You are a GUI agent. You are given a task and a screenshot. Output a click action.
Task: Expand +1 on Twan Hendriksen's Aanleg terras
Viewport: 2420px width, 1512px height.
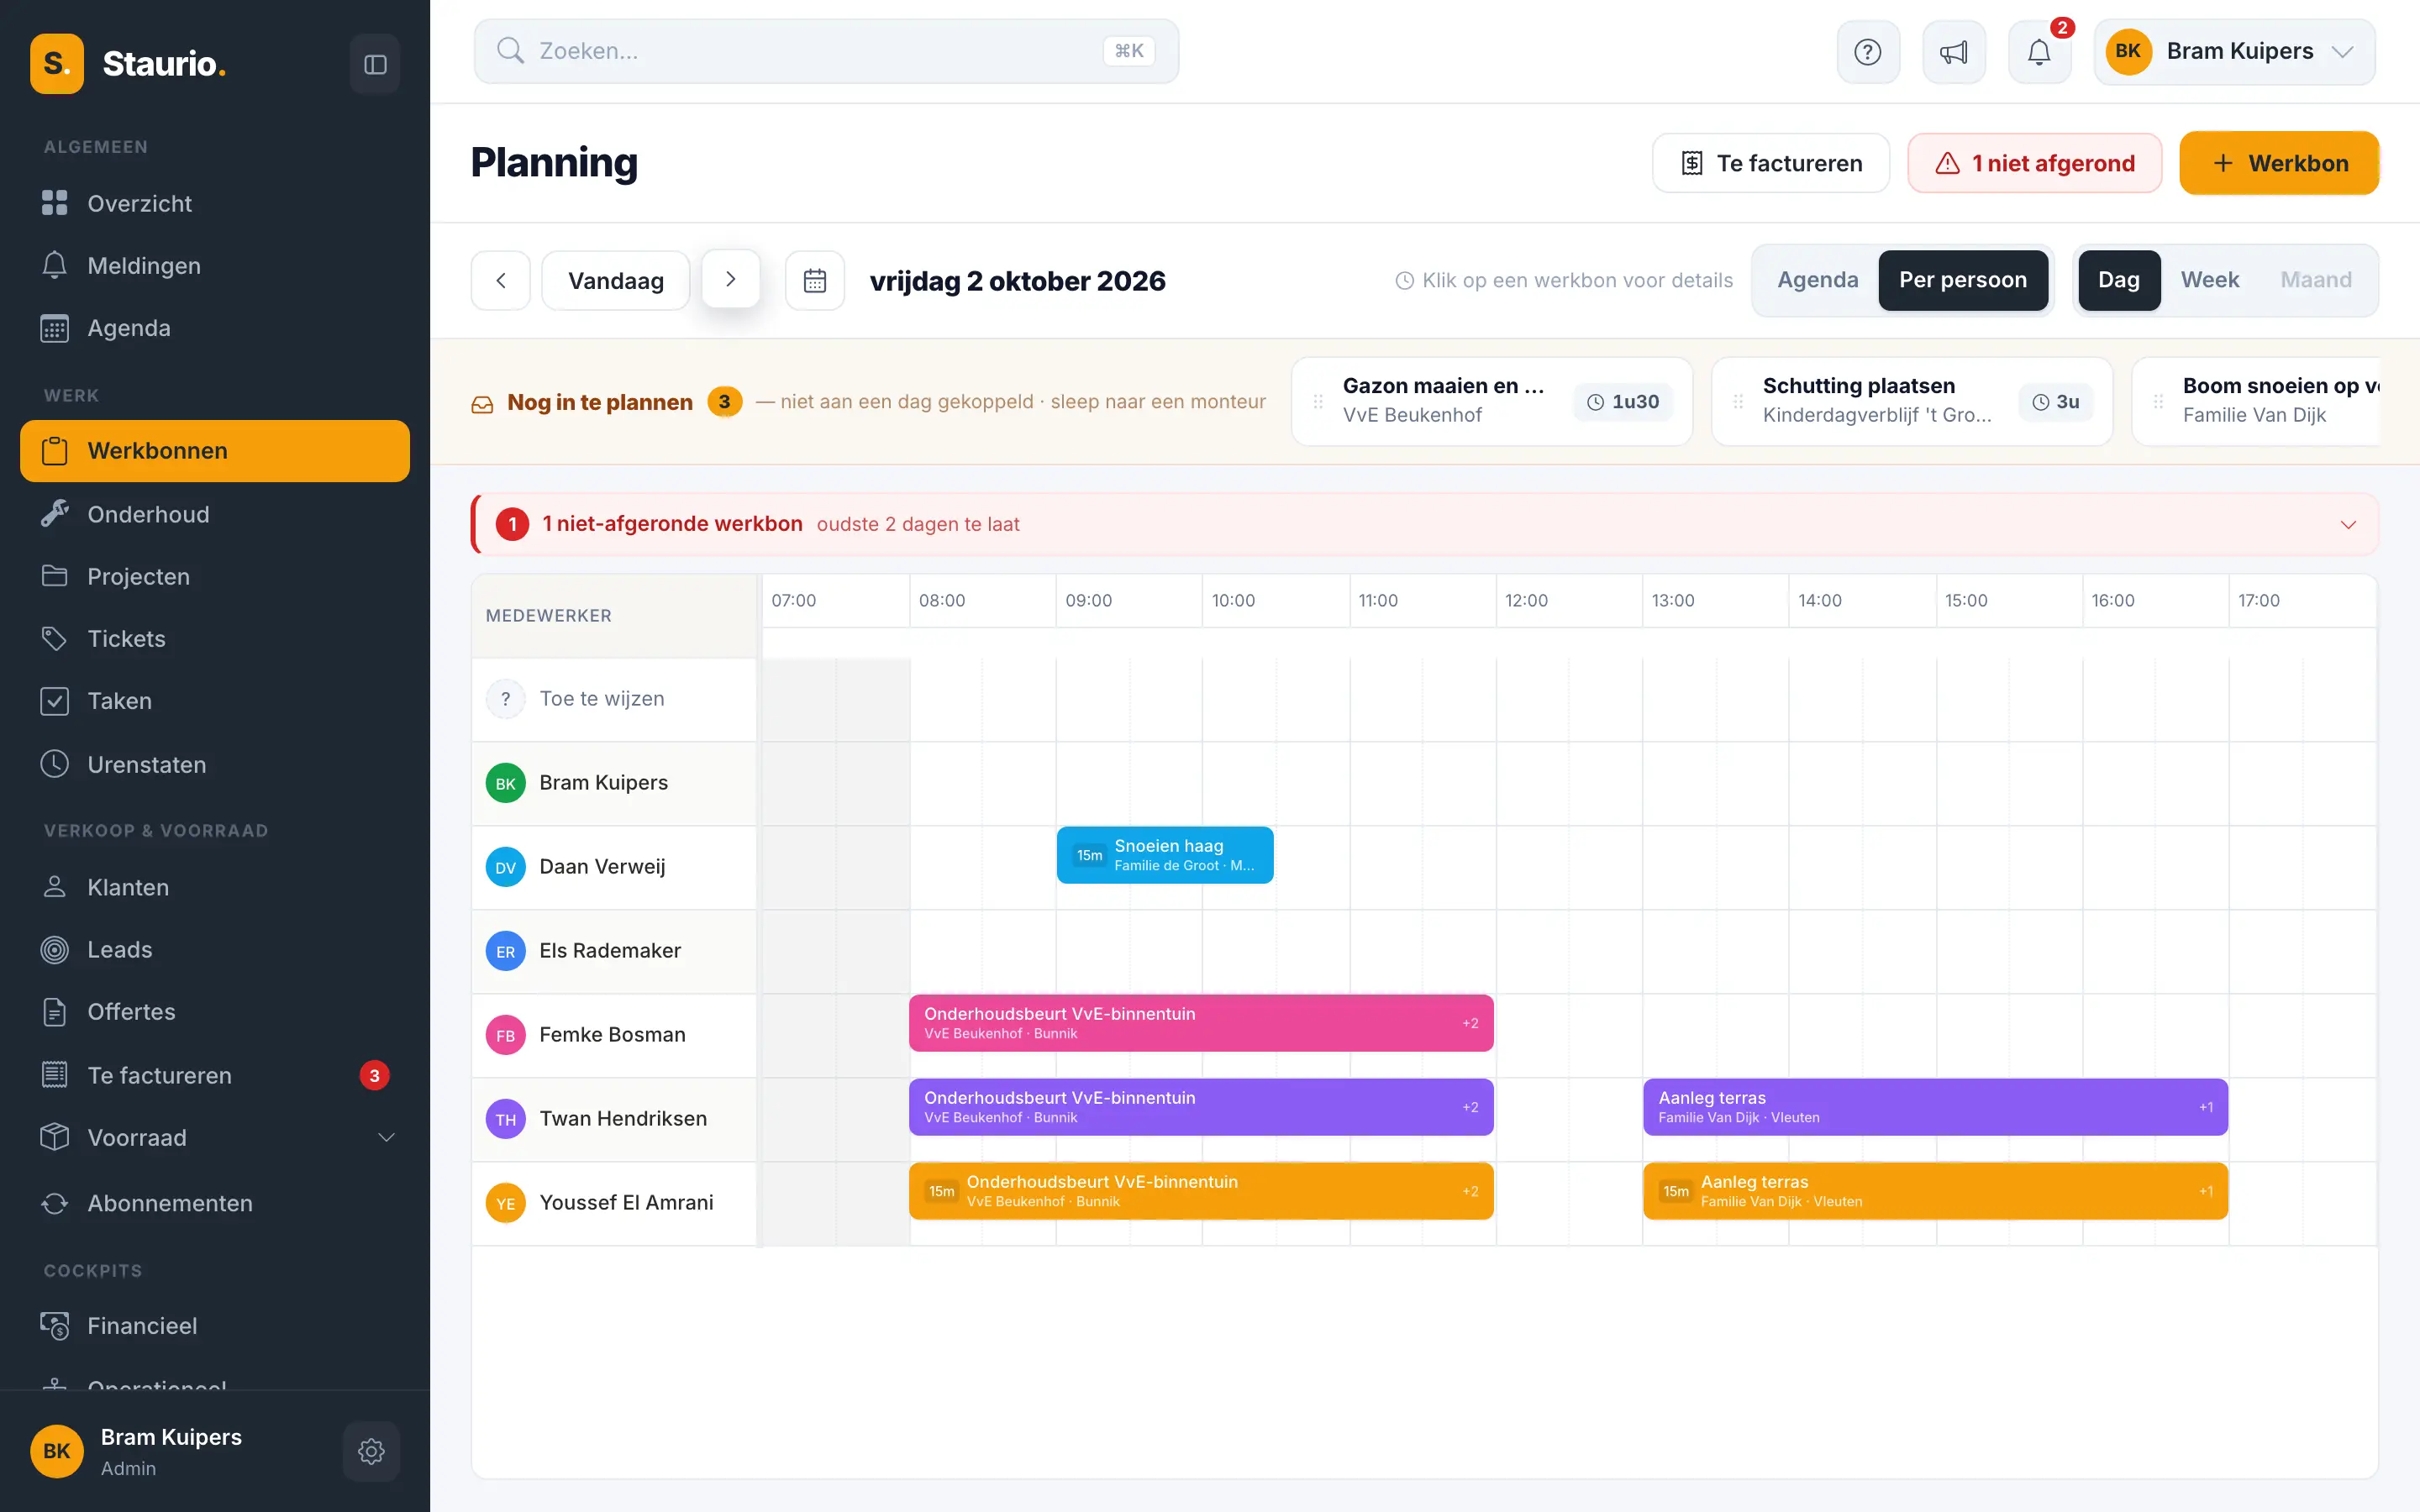[x=2205, y=1107]
